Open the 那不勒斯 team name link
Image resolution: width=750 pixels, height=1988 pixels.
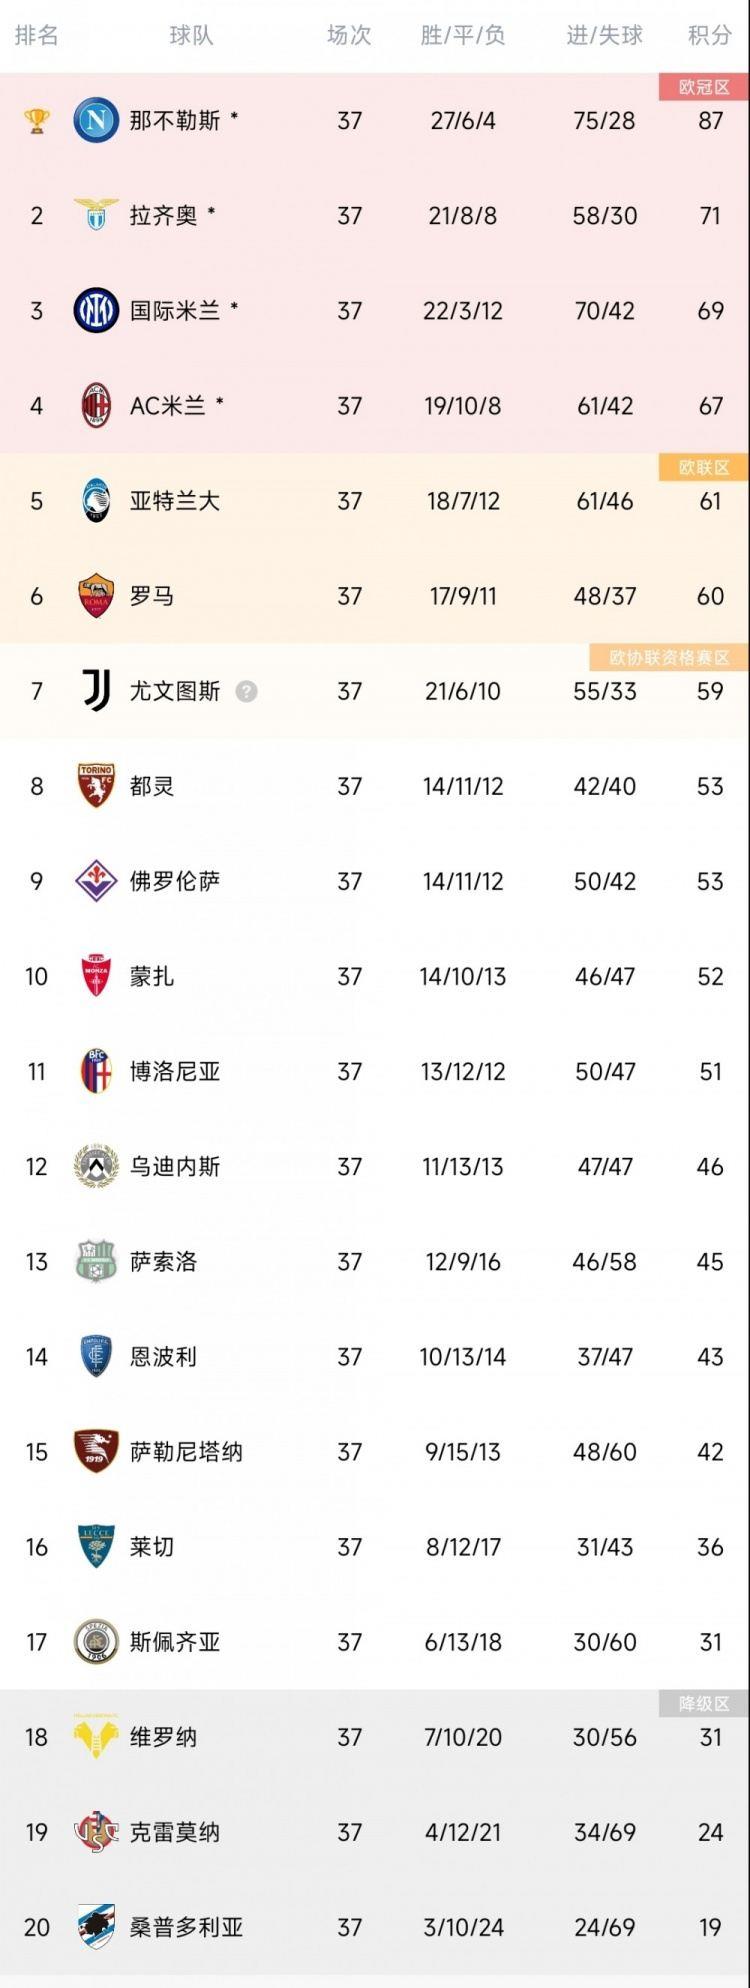pos(175,121)
